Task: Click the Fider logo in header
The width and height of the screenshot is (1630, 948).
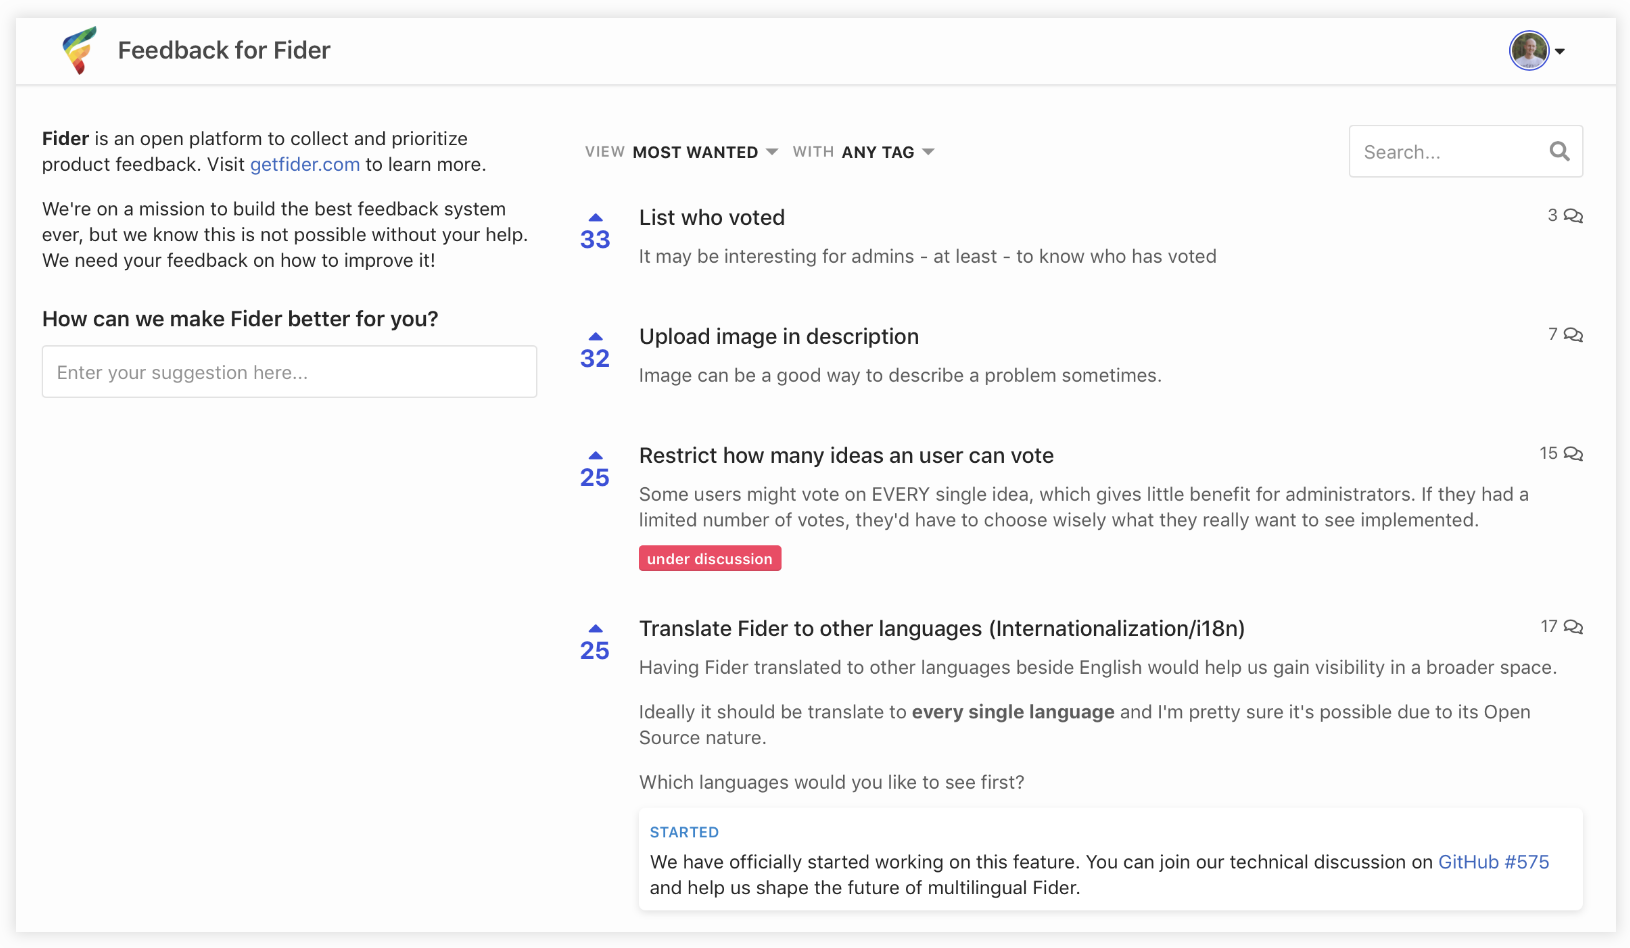Action: (79, 50)
